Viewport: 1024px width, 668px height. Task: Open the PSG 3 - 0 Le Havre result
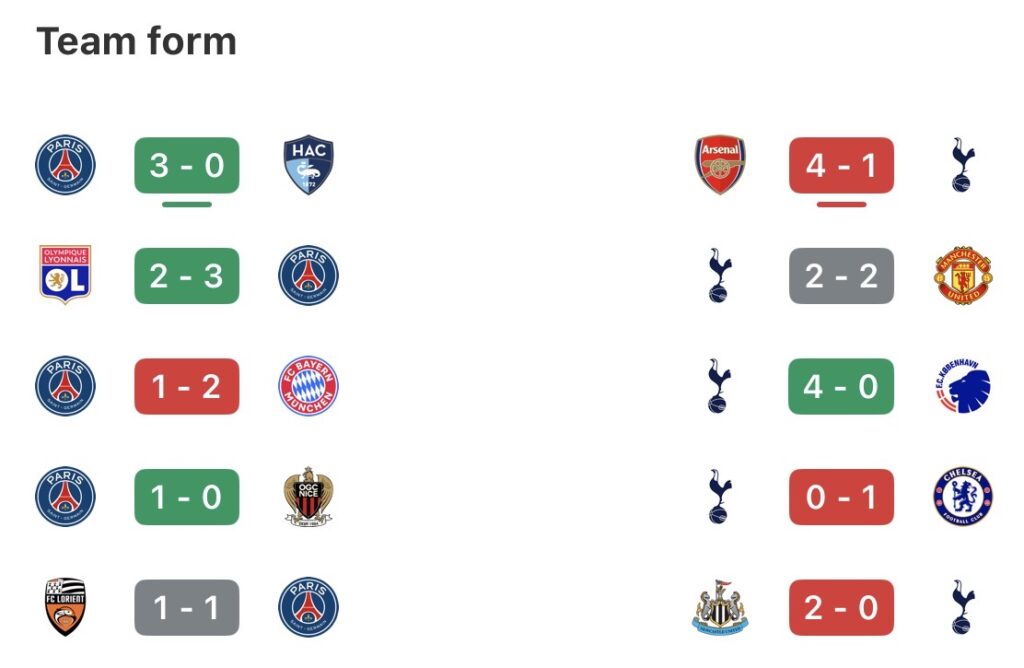pos(187,165)
